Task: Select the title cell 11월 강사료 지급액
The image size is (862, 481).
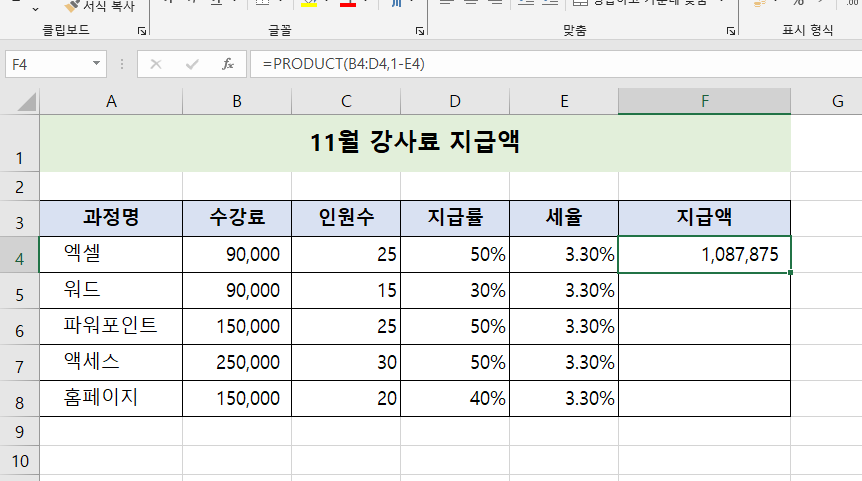Action: click(415, 143)
